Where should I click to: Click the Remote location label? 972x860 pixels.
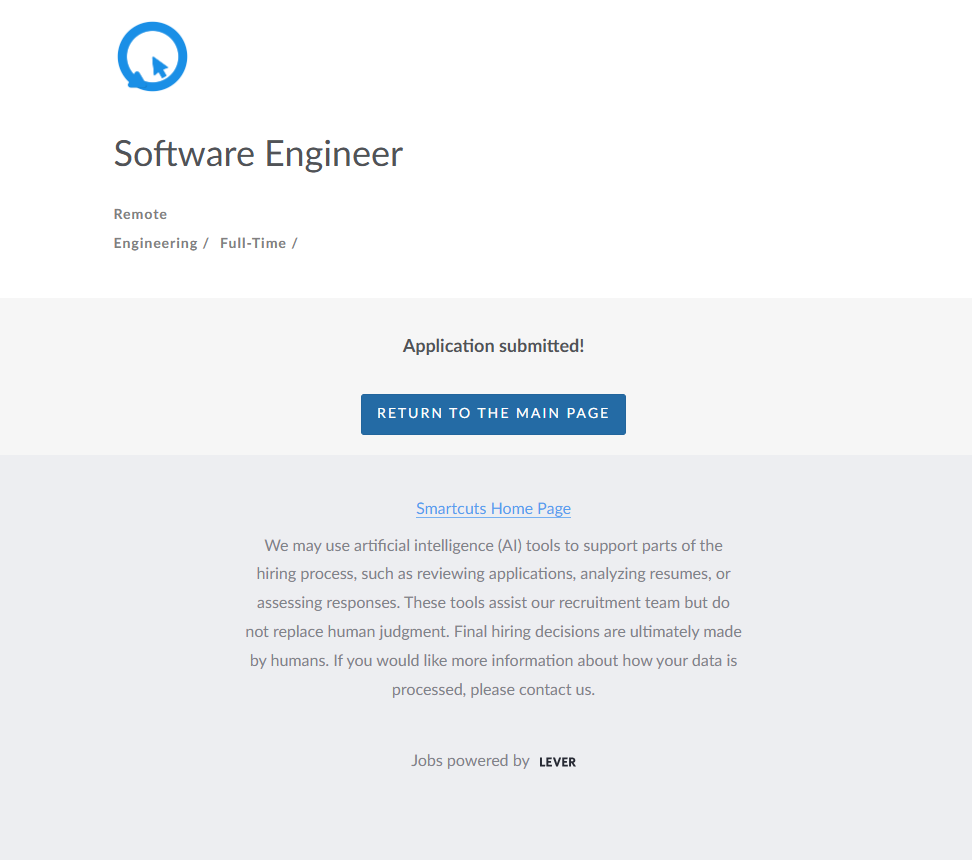point(140,214)
